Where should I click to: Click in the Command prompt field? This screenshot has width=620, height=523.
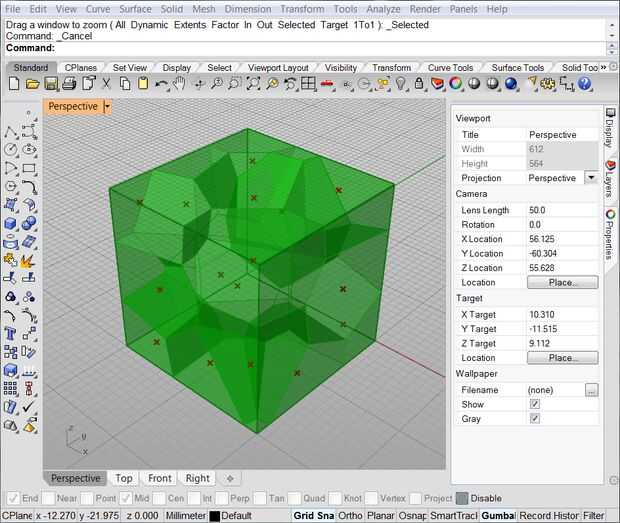(304, 48)
